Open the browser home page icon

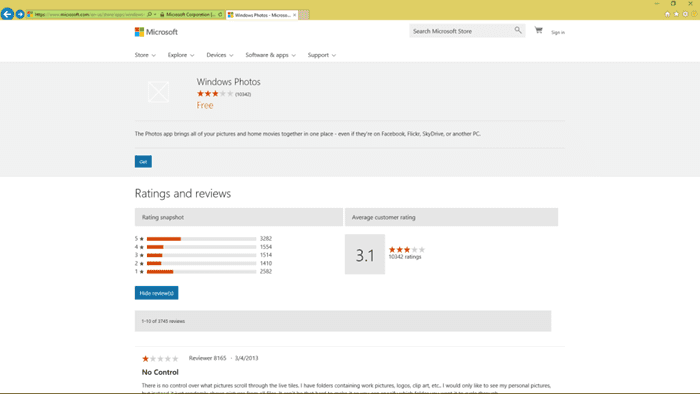(x=667, y=14)
